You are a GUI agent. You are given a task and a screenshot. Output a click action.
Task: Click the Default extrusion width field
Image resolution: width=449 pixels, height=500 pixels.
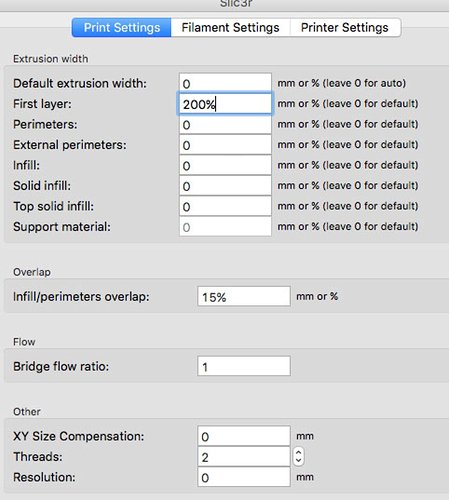pos(225,83)
